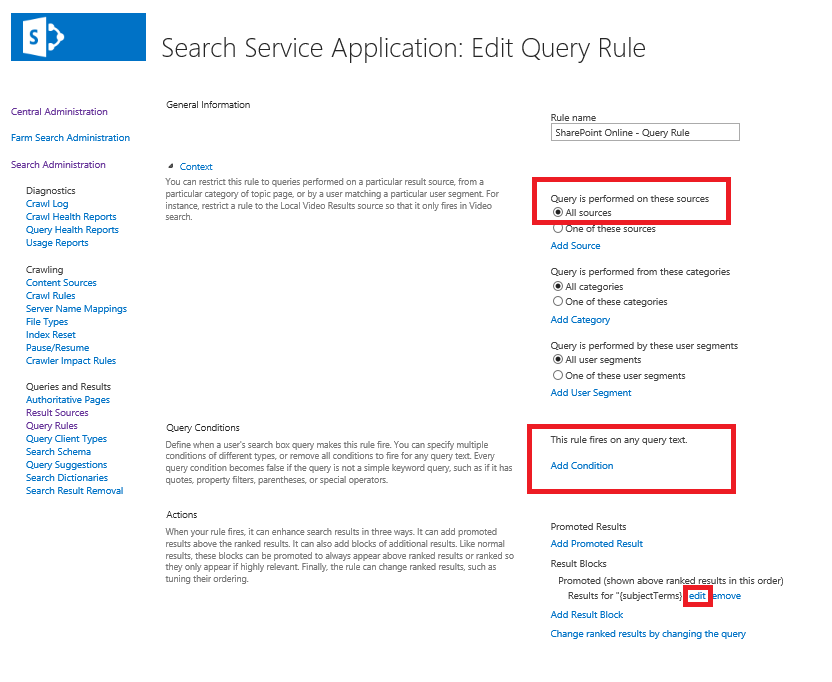This screenshot has height=682, width=832.
Task: Click Add Category link
Action: coord(580,319)
